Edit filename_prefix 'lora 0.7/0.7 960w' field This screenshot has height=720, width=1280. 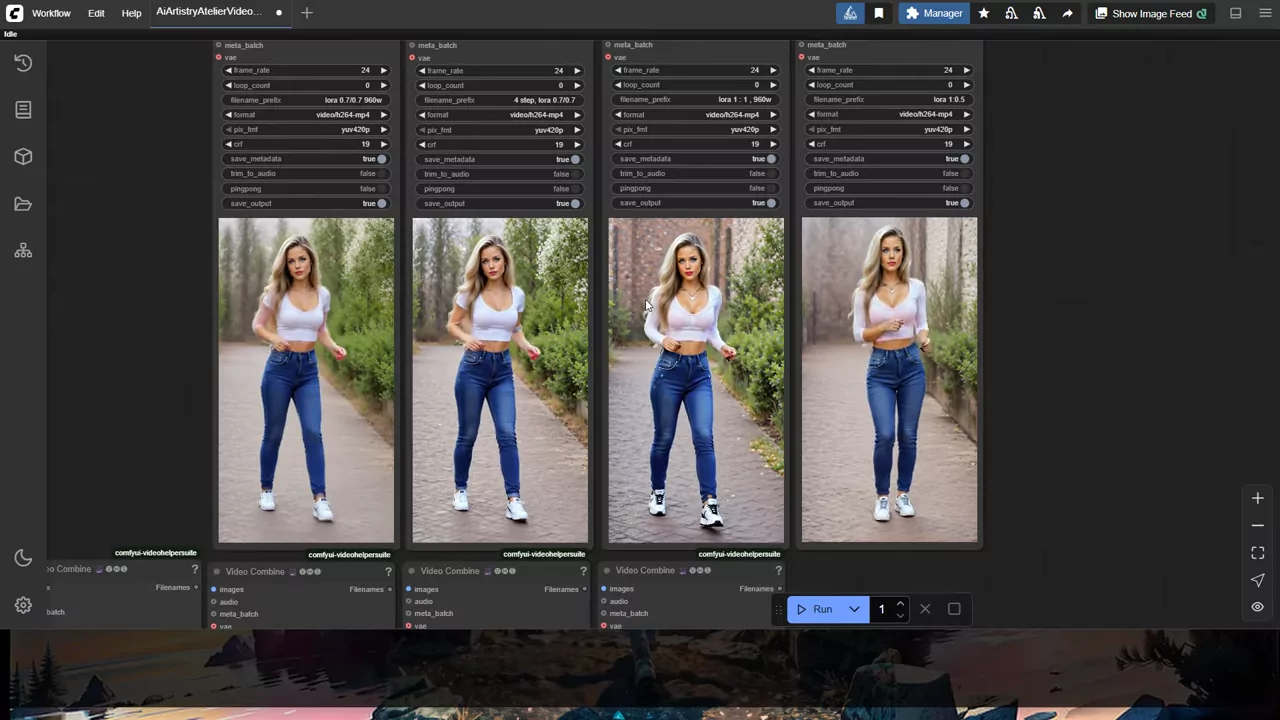306,100
